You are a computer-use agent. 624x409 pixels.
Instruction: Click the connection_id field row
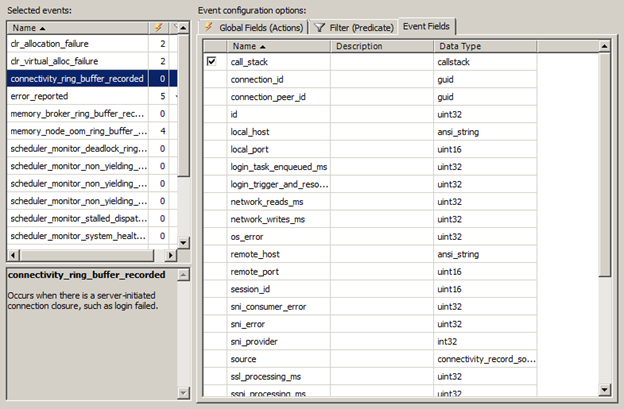click(370, 80)
